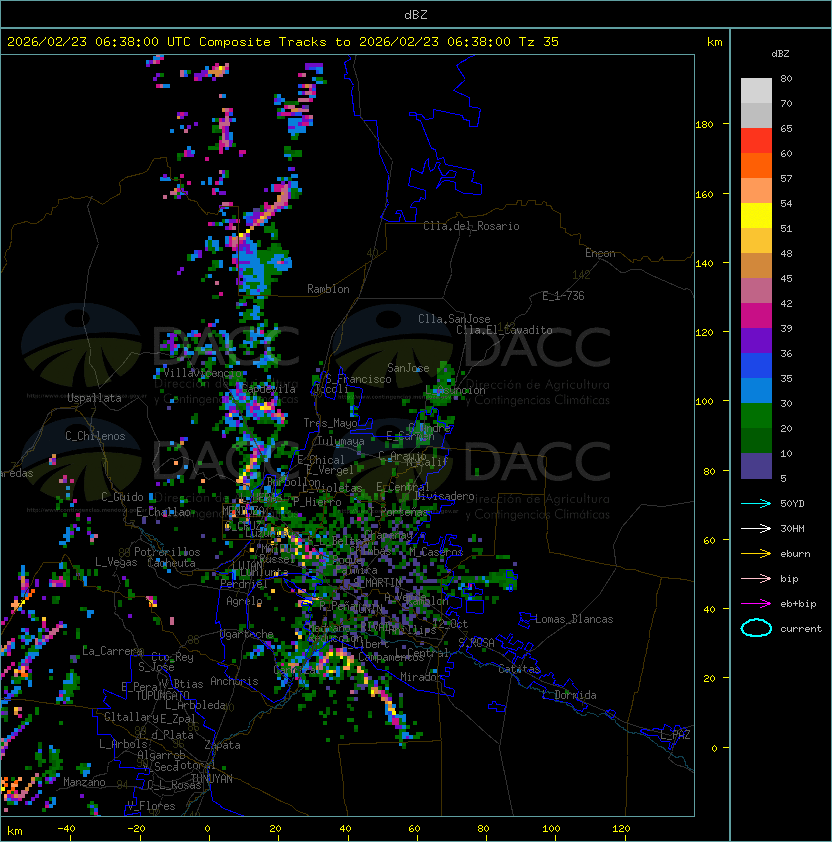Click the Agrelo map label
832x842 pixels.
point(244,601)
